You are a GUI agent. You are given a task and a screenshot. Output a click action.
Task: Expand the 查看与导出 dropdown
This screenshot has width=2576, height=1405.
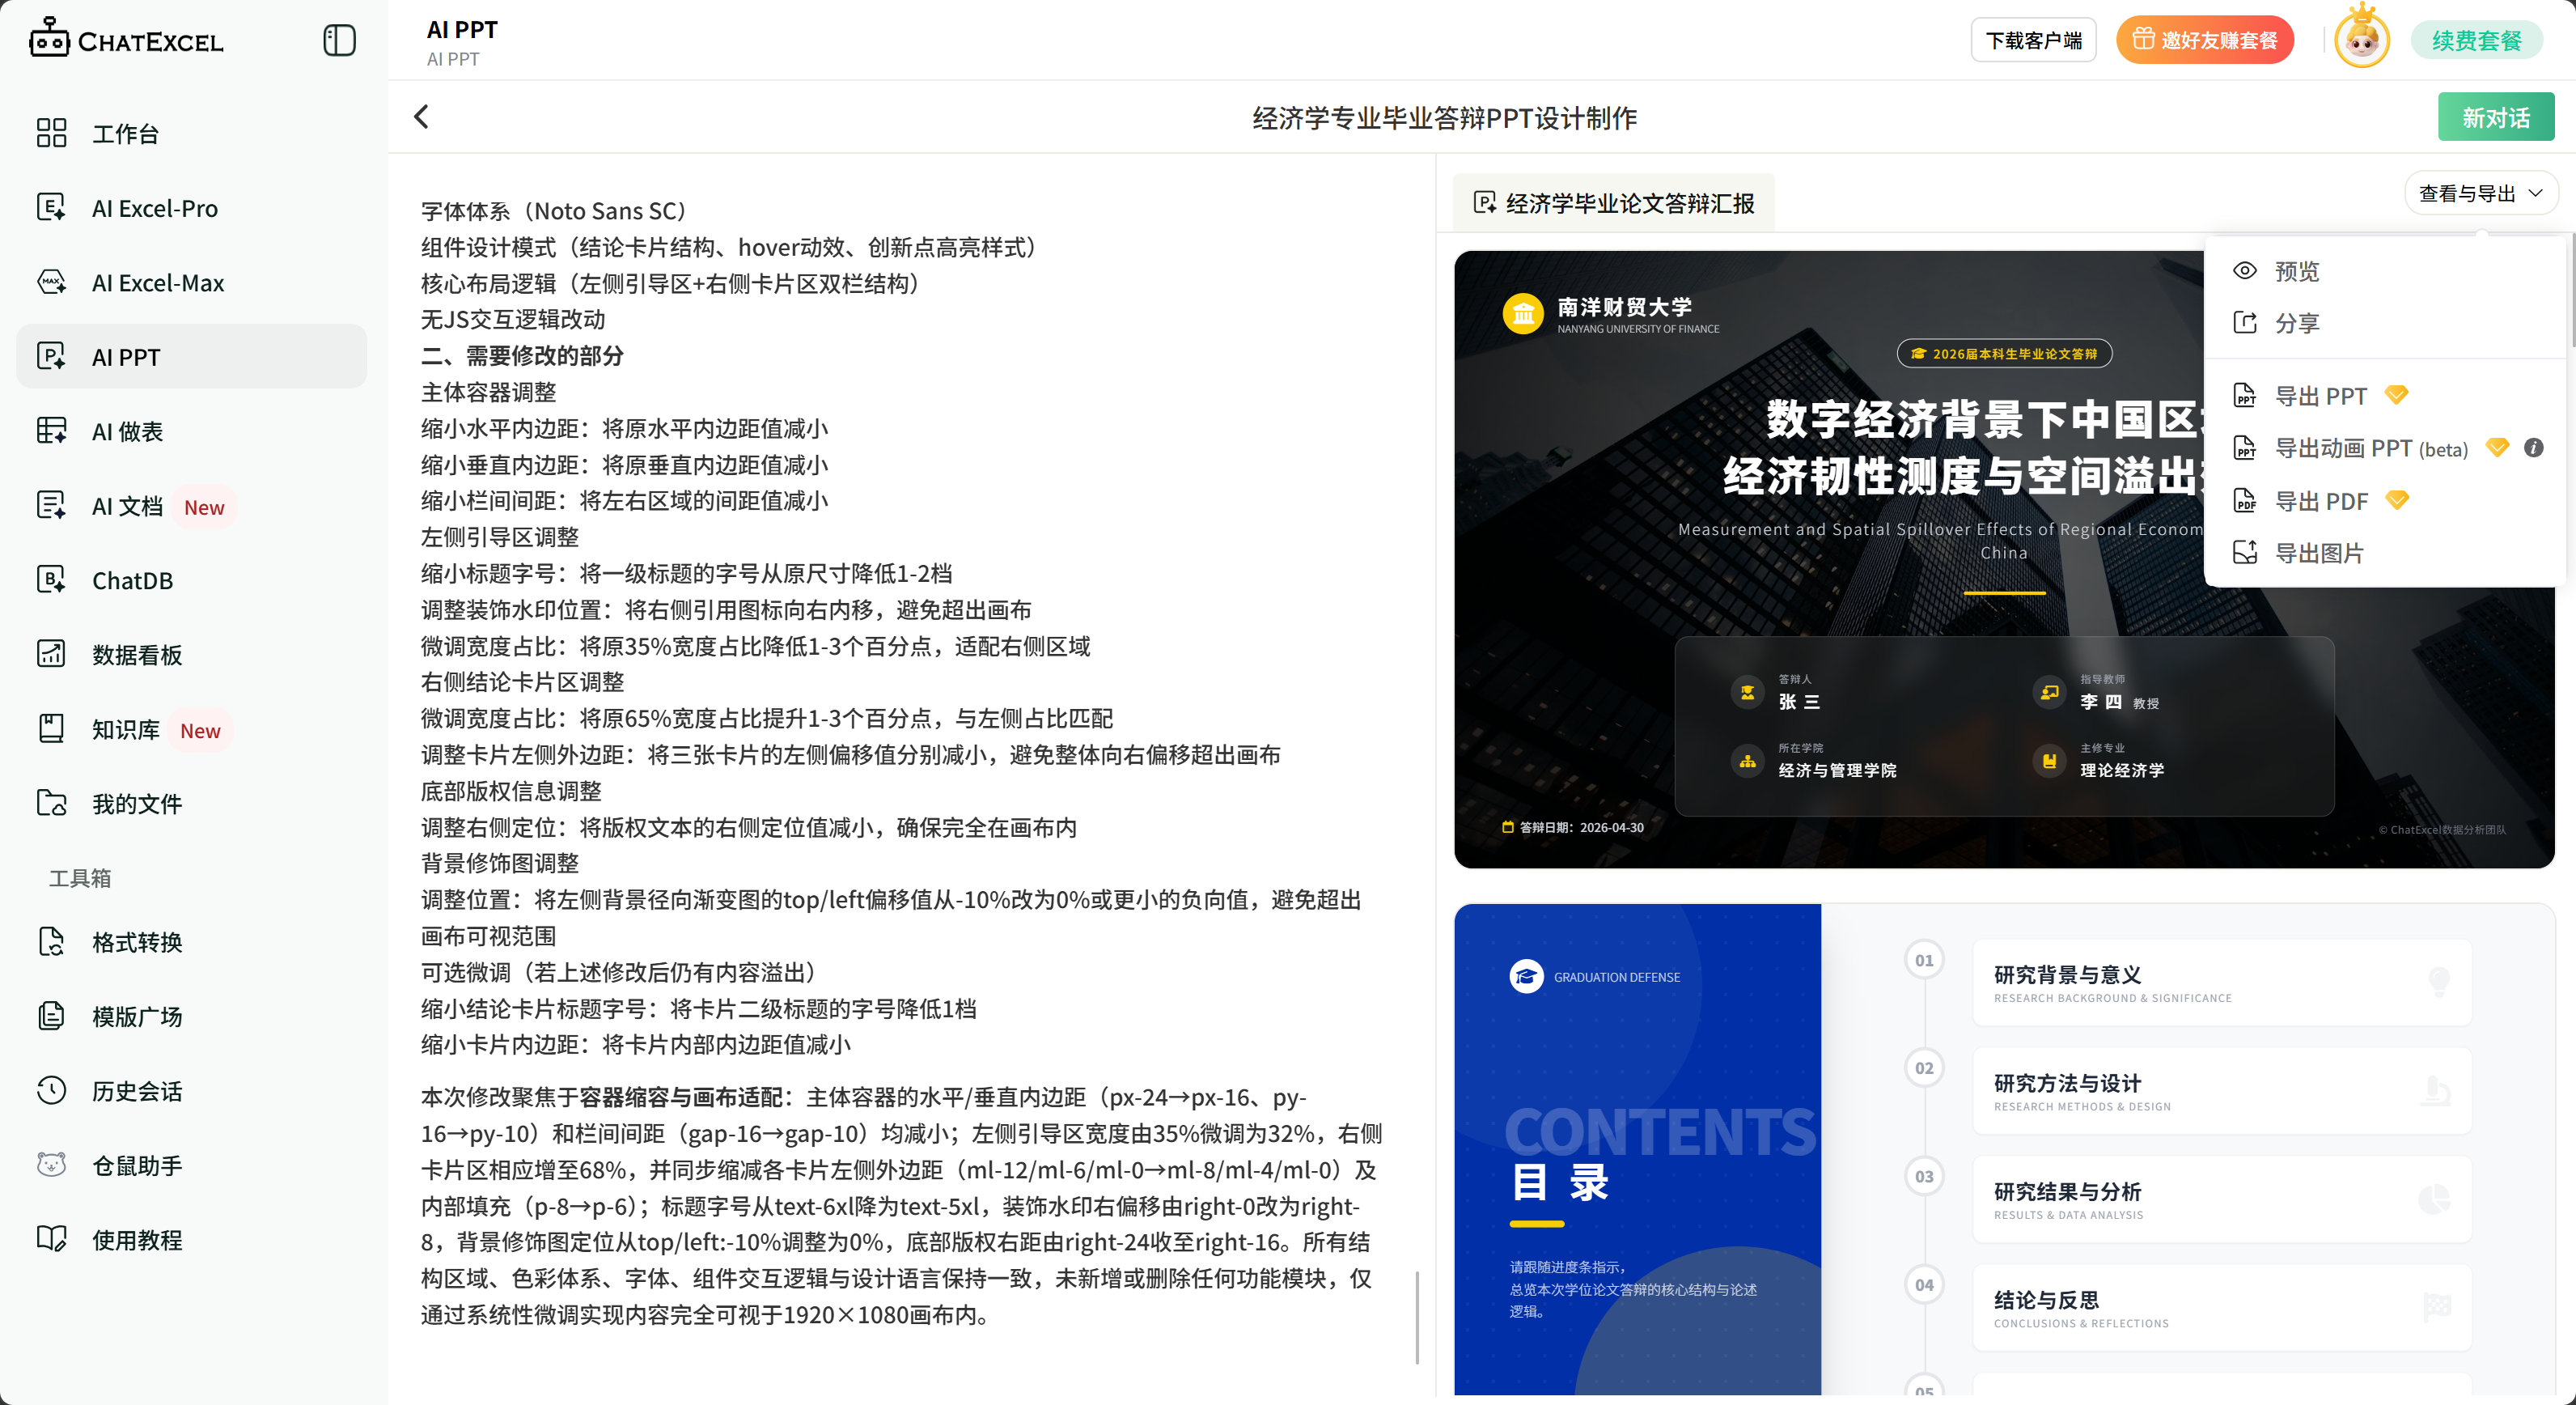pos(2480,193)
